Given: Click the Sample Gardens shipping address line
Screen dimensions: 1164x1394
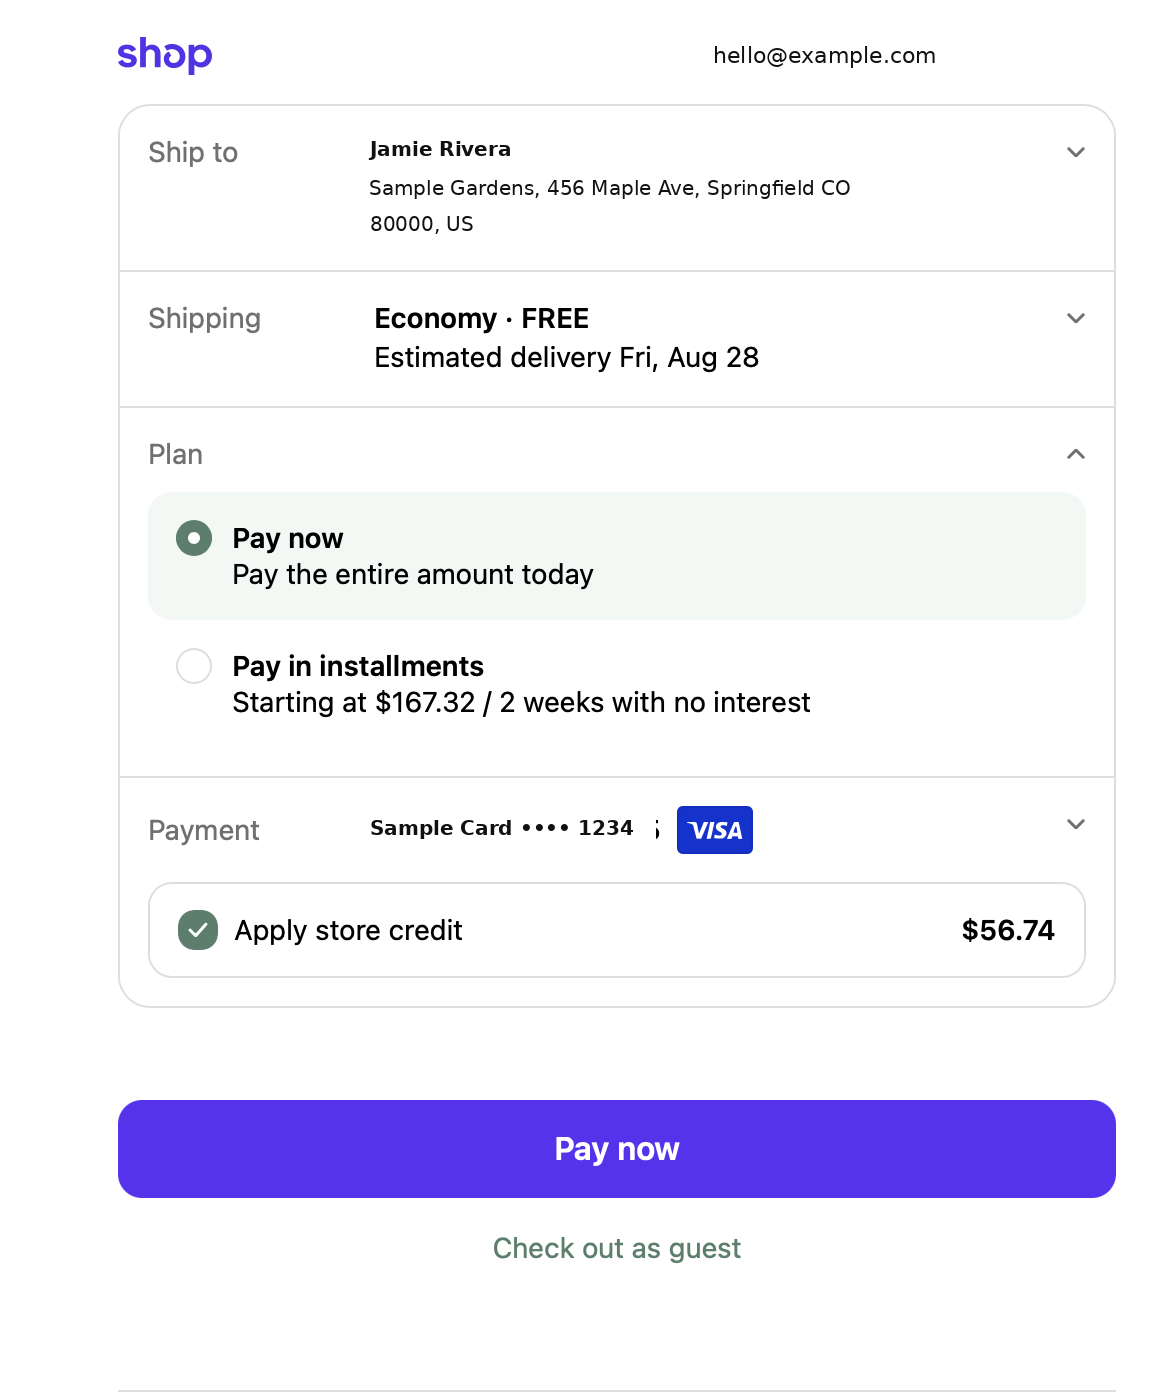Looking at the screenshot, I should tap(610, 188).
